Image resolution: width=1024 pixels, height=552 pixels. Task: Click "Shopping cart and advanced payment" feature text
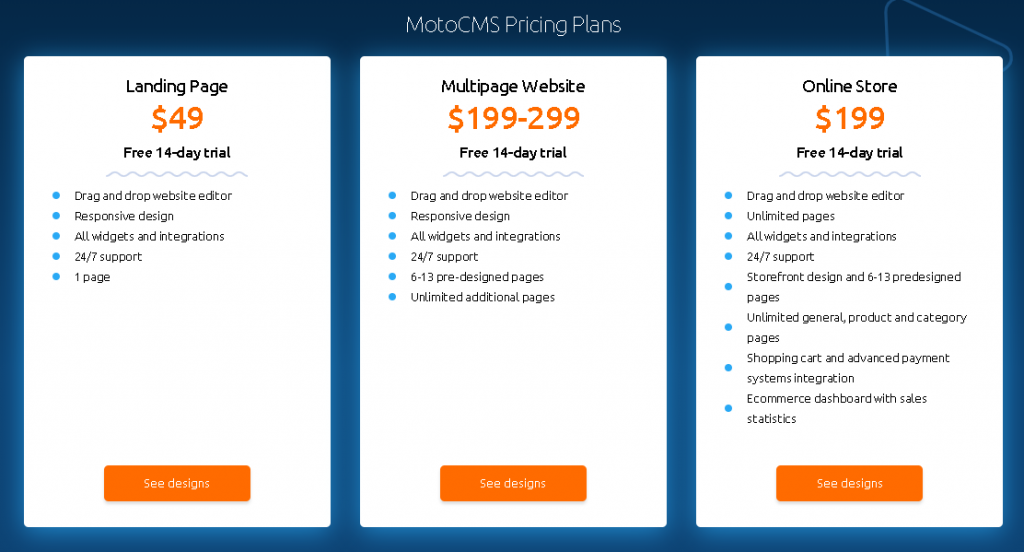(848, 358)
